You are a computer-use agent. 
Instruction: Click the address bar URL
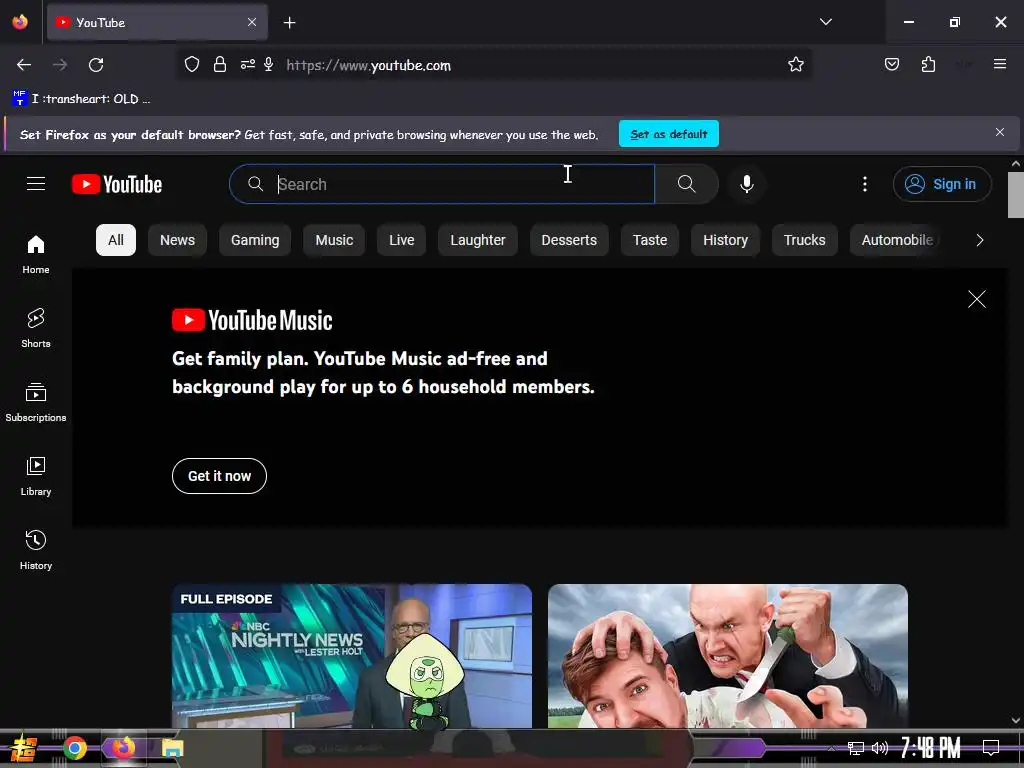point(368,65)
